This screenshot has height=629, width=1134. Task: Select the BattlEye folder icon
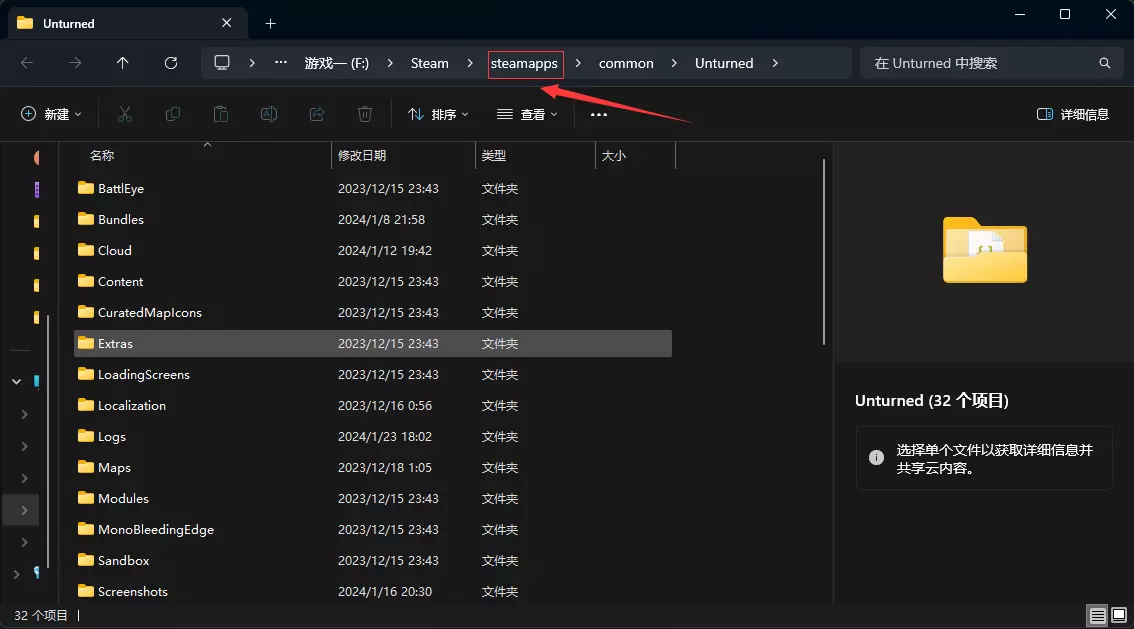[x=86, y=188]
